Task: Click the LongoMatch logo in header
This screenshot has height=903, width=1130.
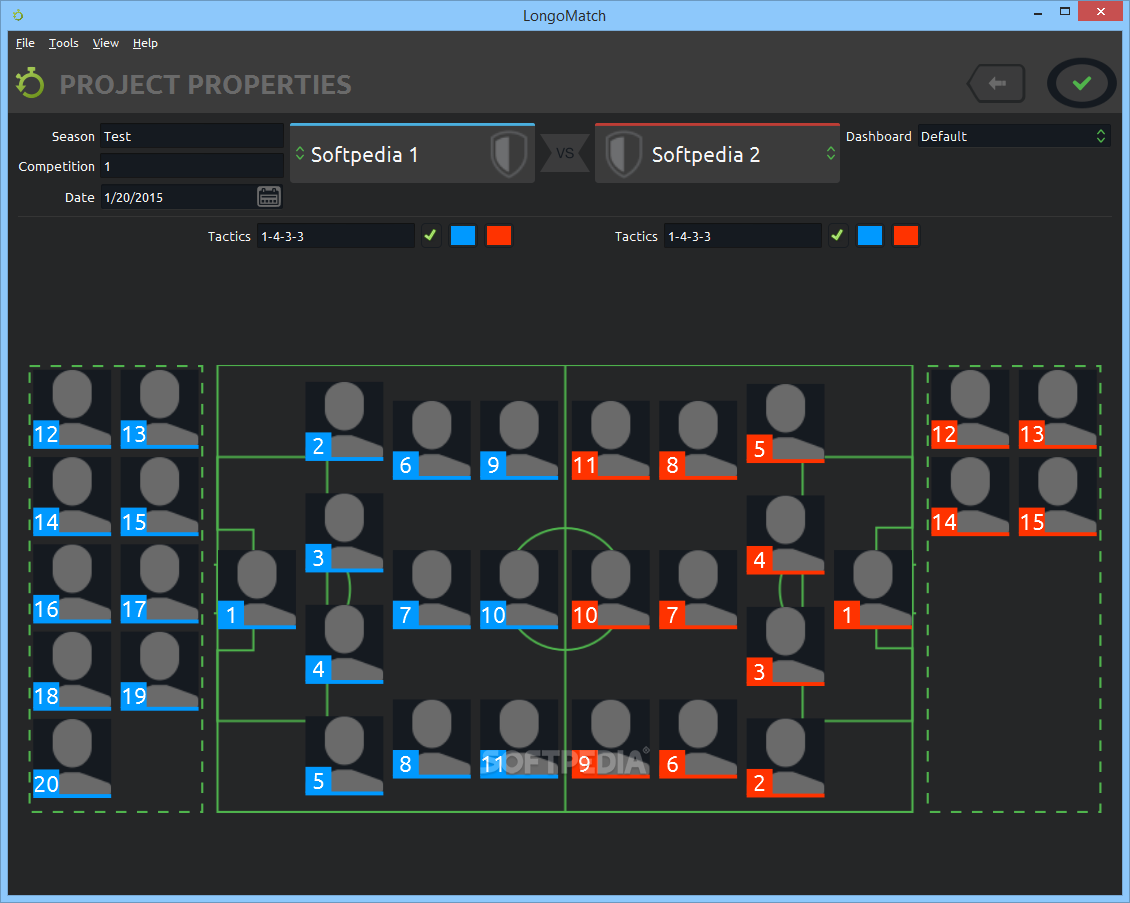Action: pos(30,84)
